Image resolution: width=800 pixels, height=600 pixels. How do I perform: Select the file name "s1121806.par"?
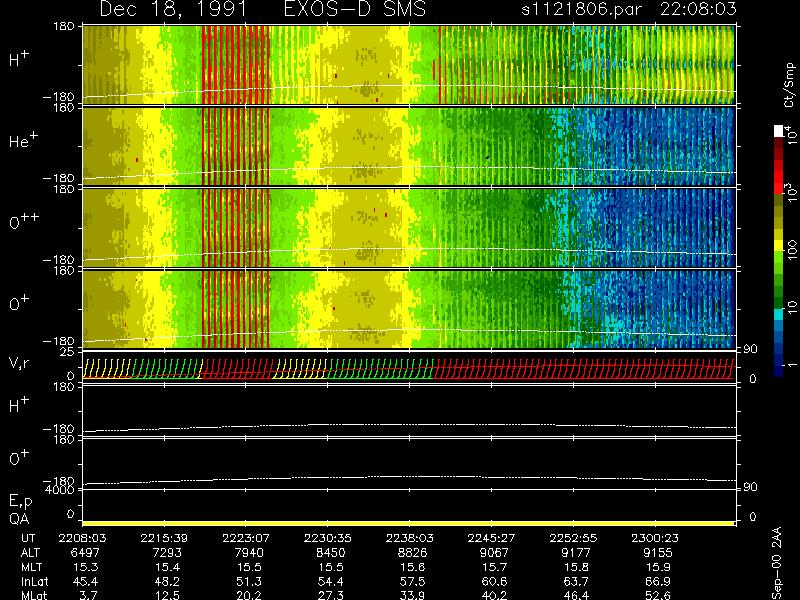[582, 10]
